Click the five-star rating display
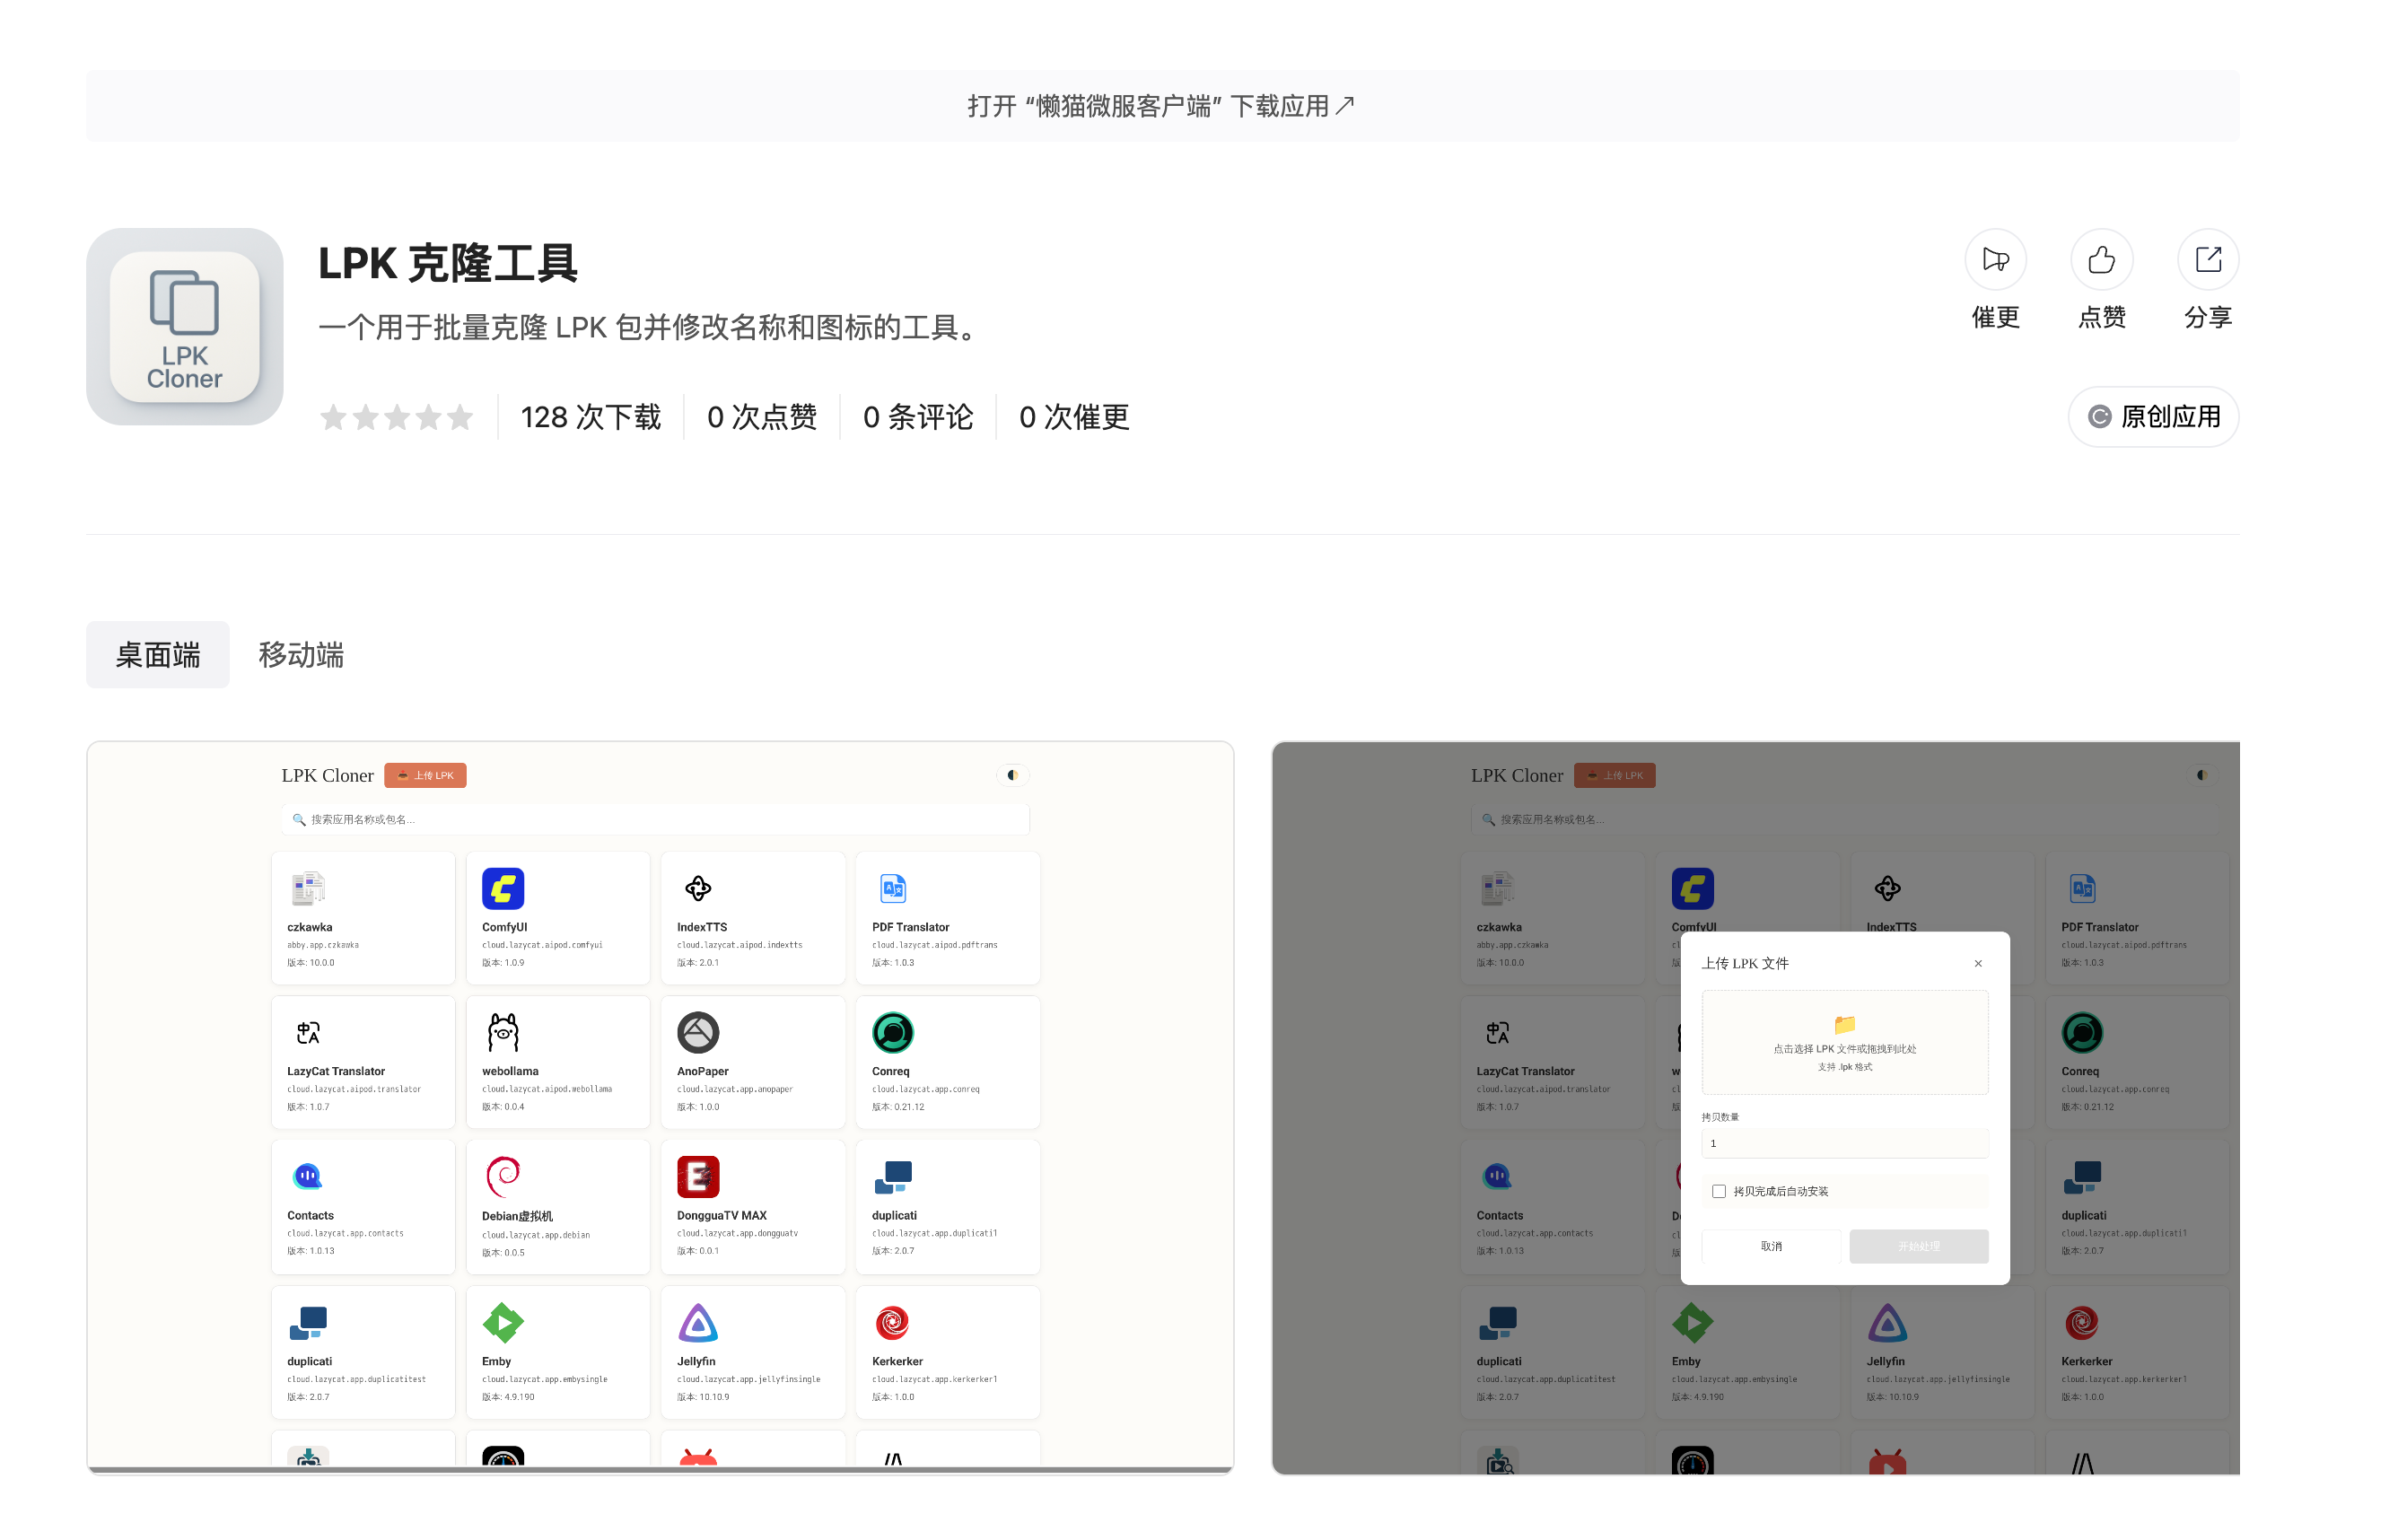 coord(396,417)
